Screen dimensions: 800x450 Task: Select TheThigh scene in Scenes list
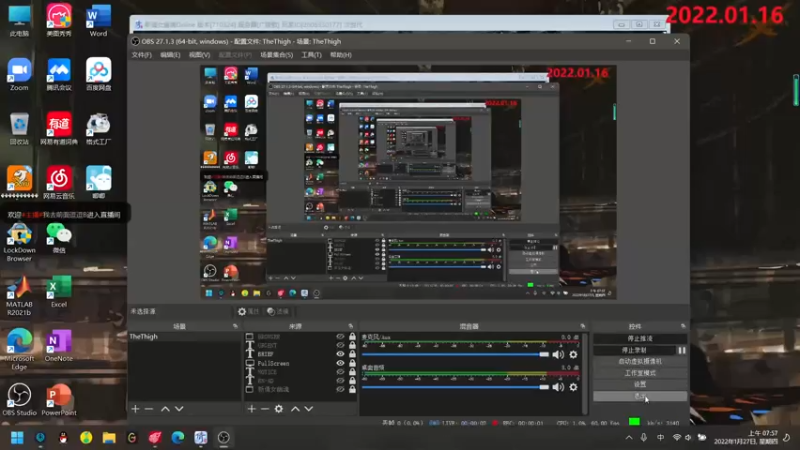[x=184, y=337]
